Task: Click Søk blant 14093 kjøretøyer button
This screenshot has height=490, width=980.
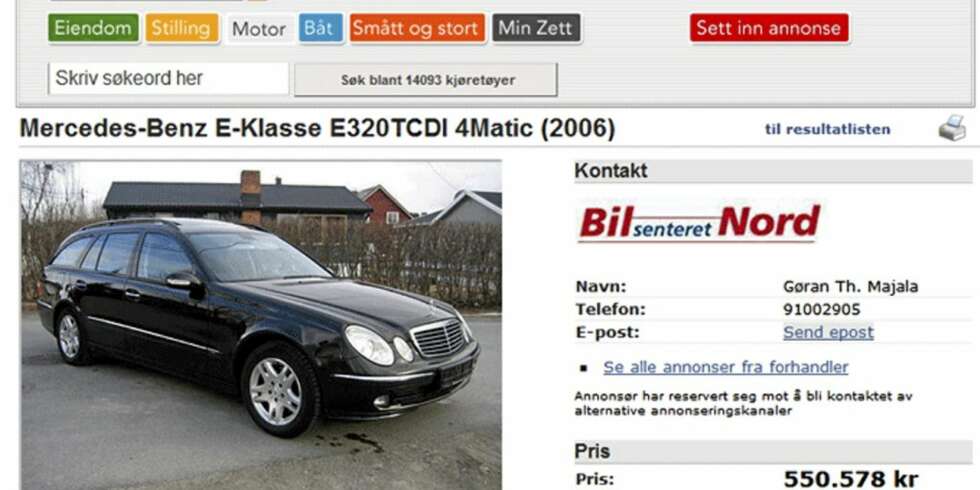Action: click(426, 80)
